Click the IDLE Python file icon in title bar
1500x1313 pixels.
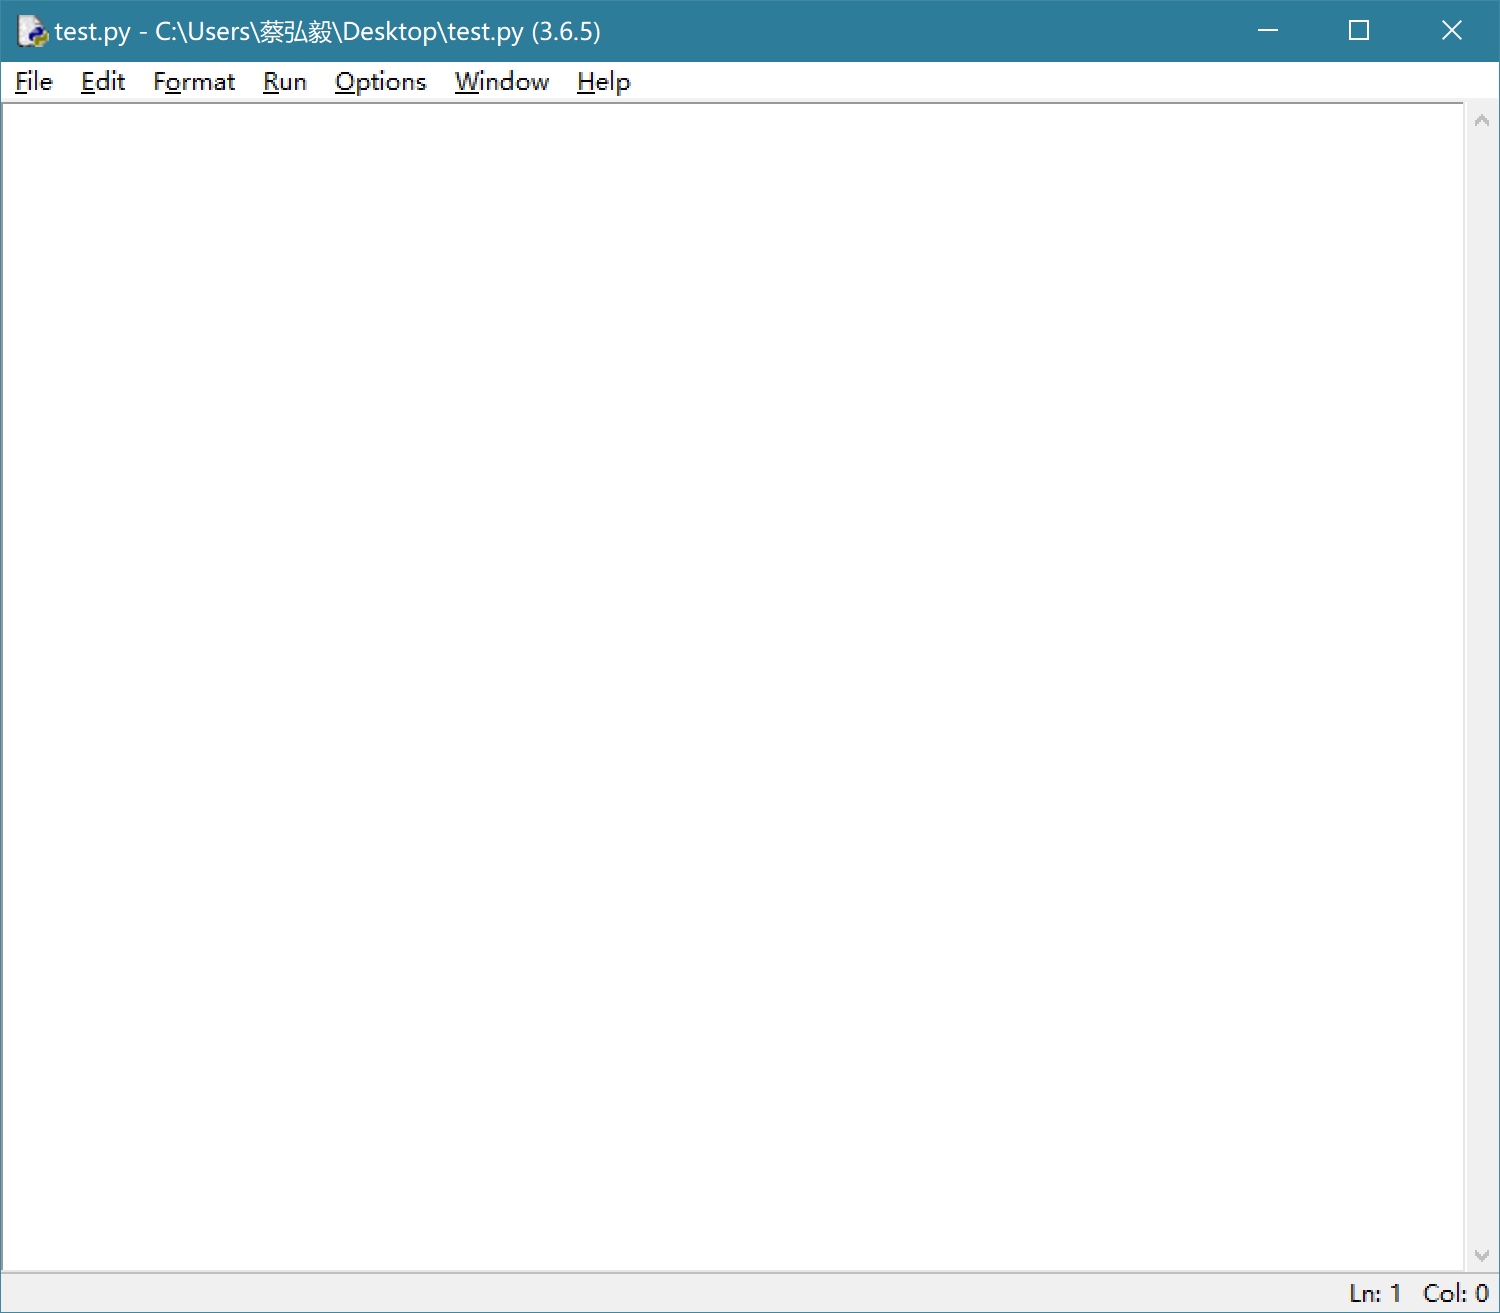[x=32, y=31]
